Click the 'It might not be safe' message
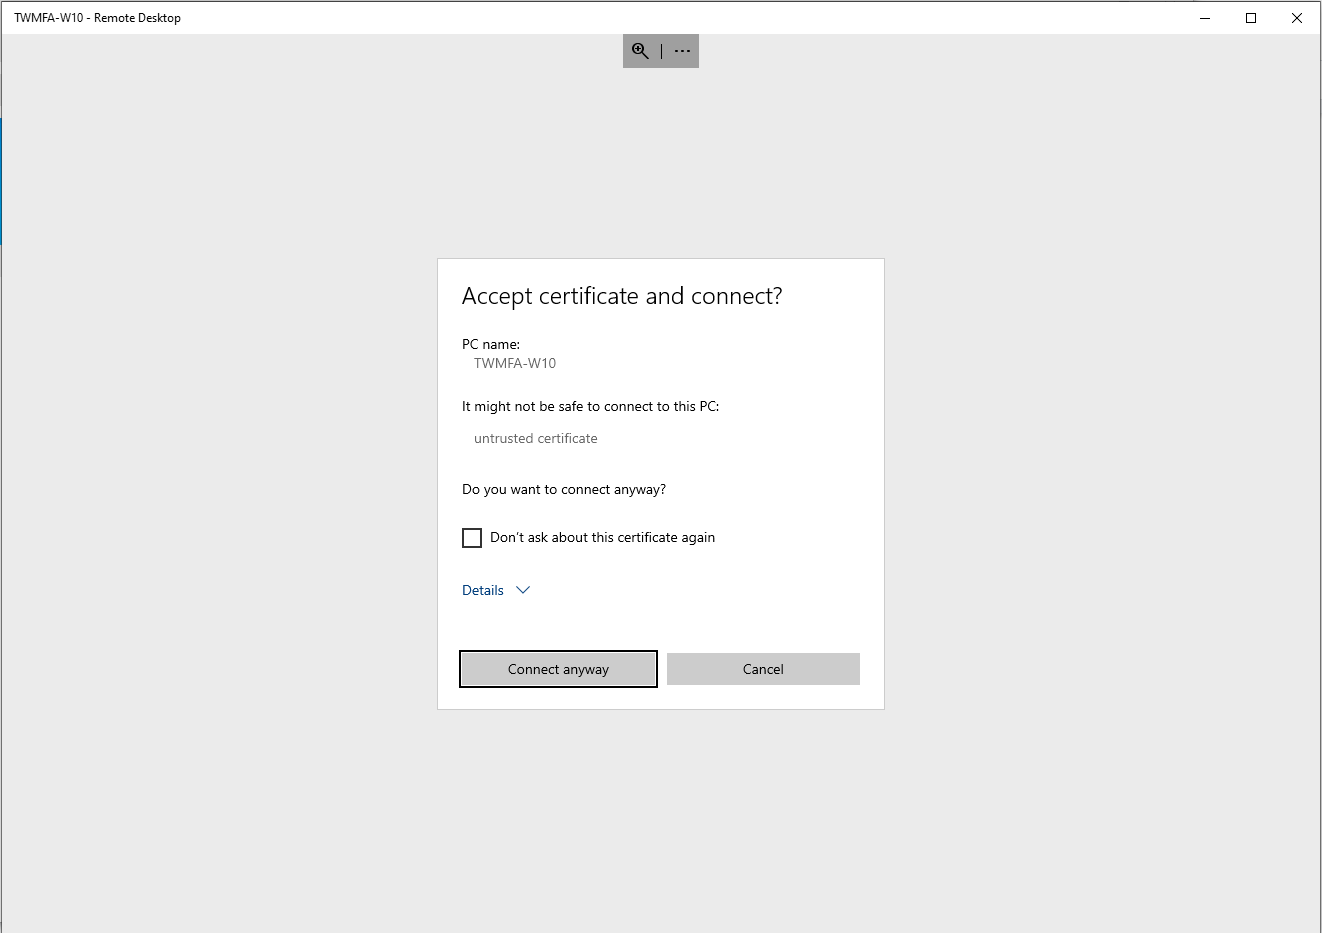The width and height of the screenshot is (1322, 933). point(590,406)
